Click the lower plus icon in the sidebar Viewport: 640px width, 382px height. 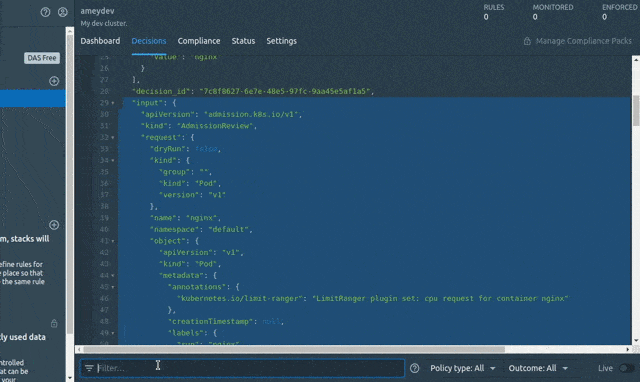54,225
